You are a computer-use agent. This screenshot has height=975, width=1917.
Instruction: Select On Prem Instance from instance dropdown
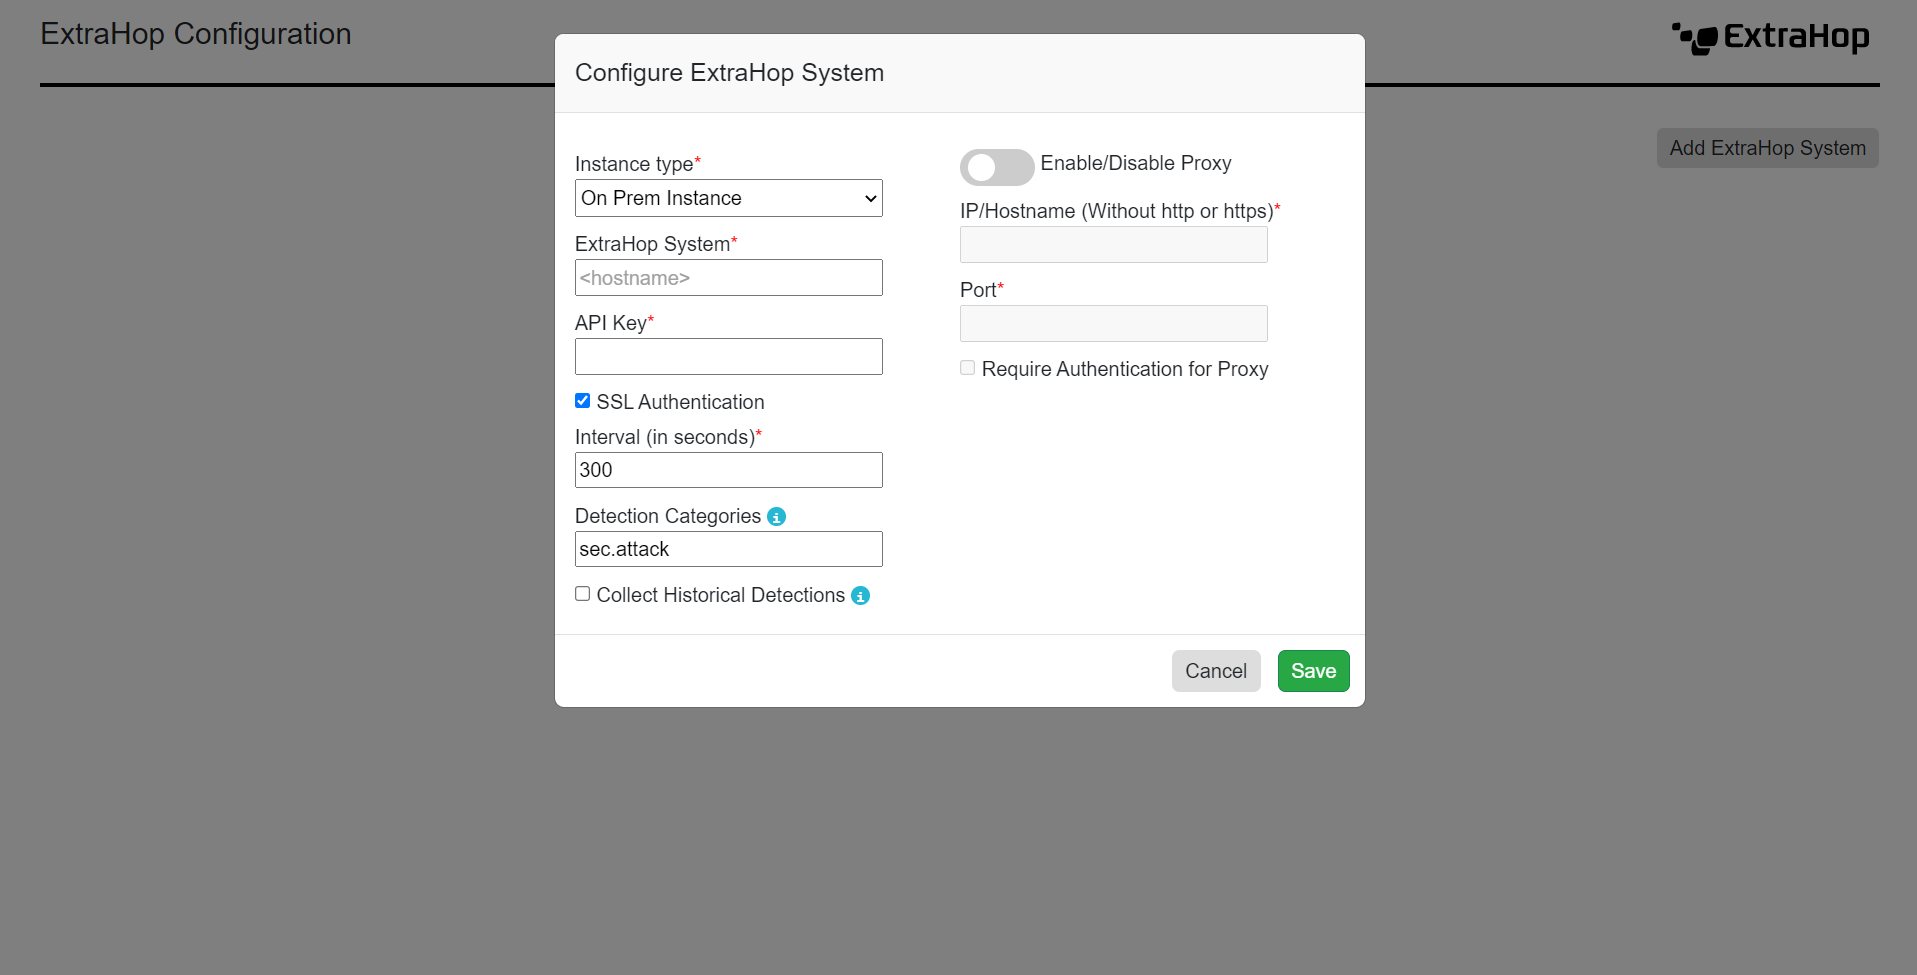click(x=727, y=198)
